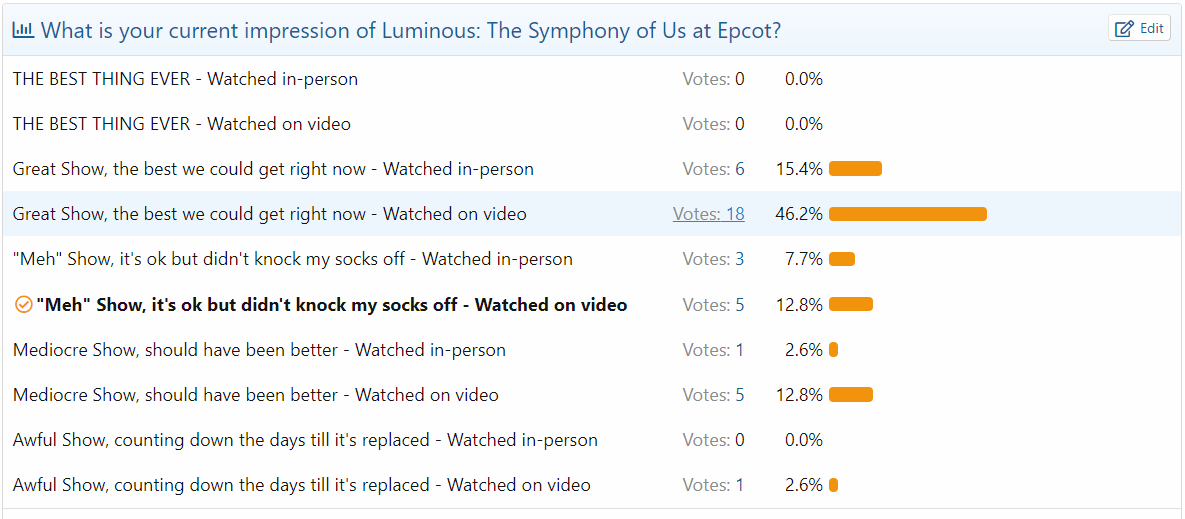Click the bold 'Meh Show - Watched on video' answer

pos(331,305)
